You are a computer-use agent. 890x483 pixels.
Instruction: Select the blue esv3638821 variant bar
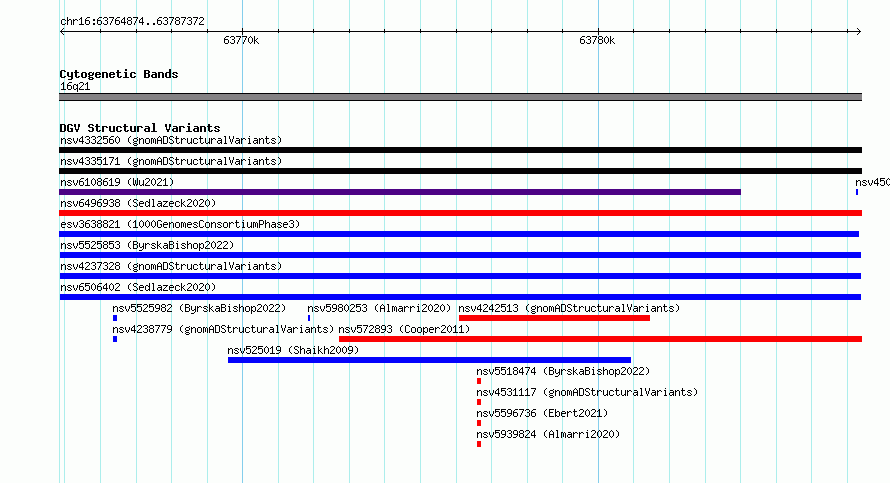tap(459, 234)
